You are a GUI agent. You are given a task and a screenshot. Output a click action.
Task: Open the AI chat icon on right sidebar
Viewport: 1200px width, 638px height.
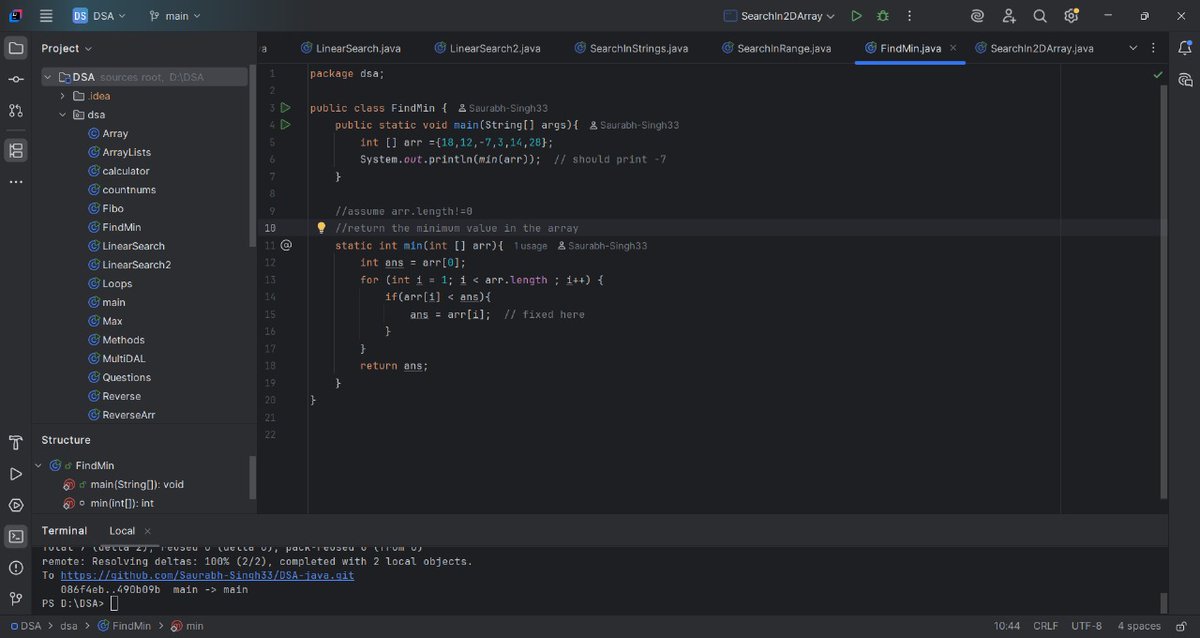click(1185, 79)
